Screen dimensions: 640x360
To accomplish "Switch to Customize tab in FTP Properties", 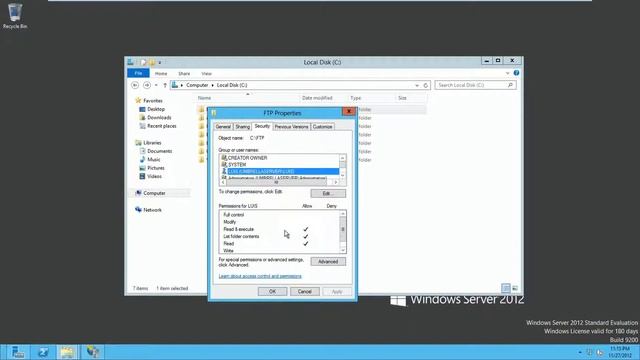I will [322, 127].
